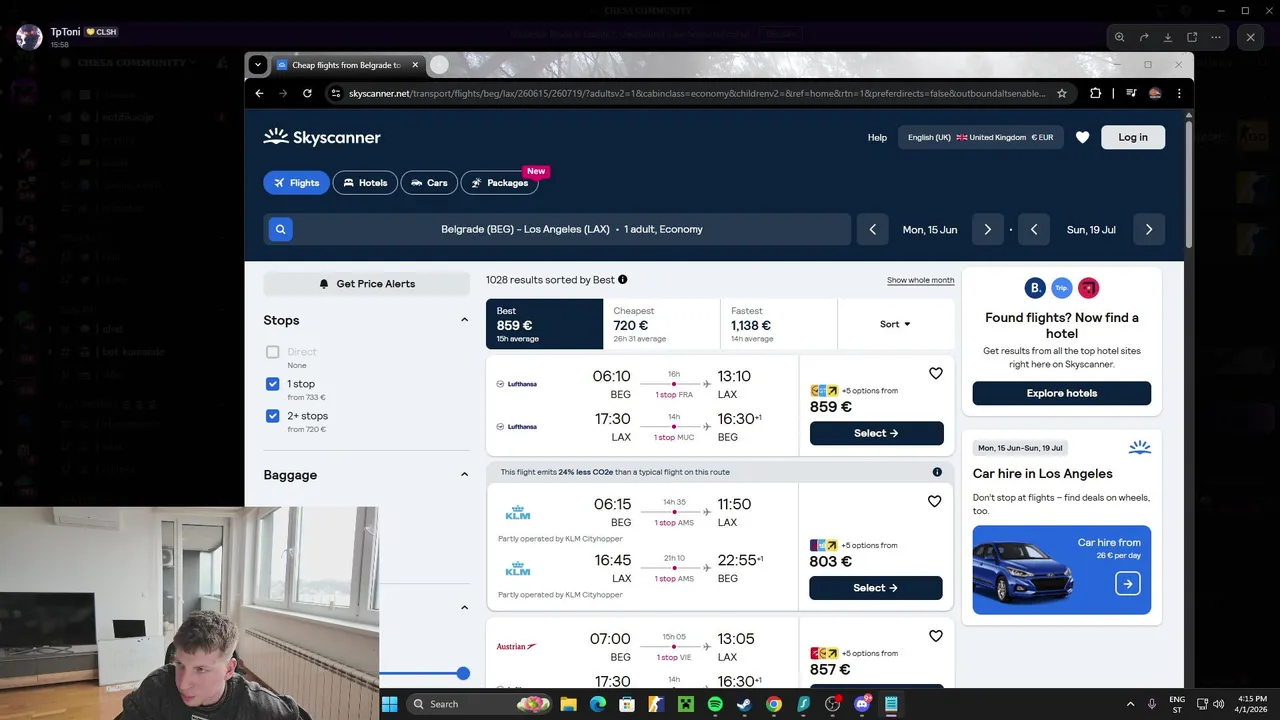Go to previous return date before Sun, 19 Jul
The width and height of the screenshot is (1280, 720).
tap(1034, 229)
